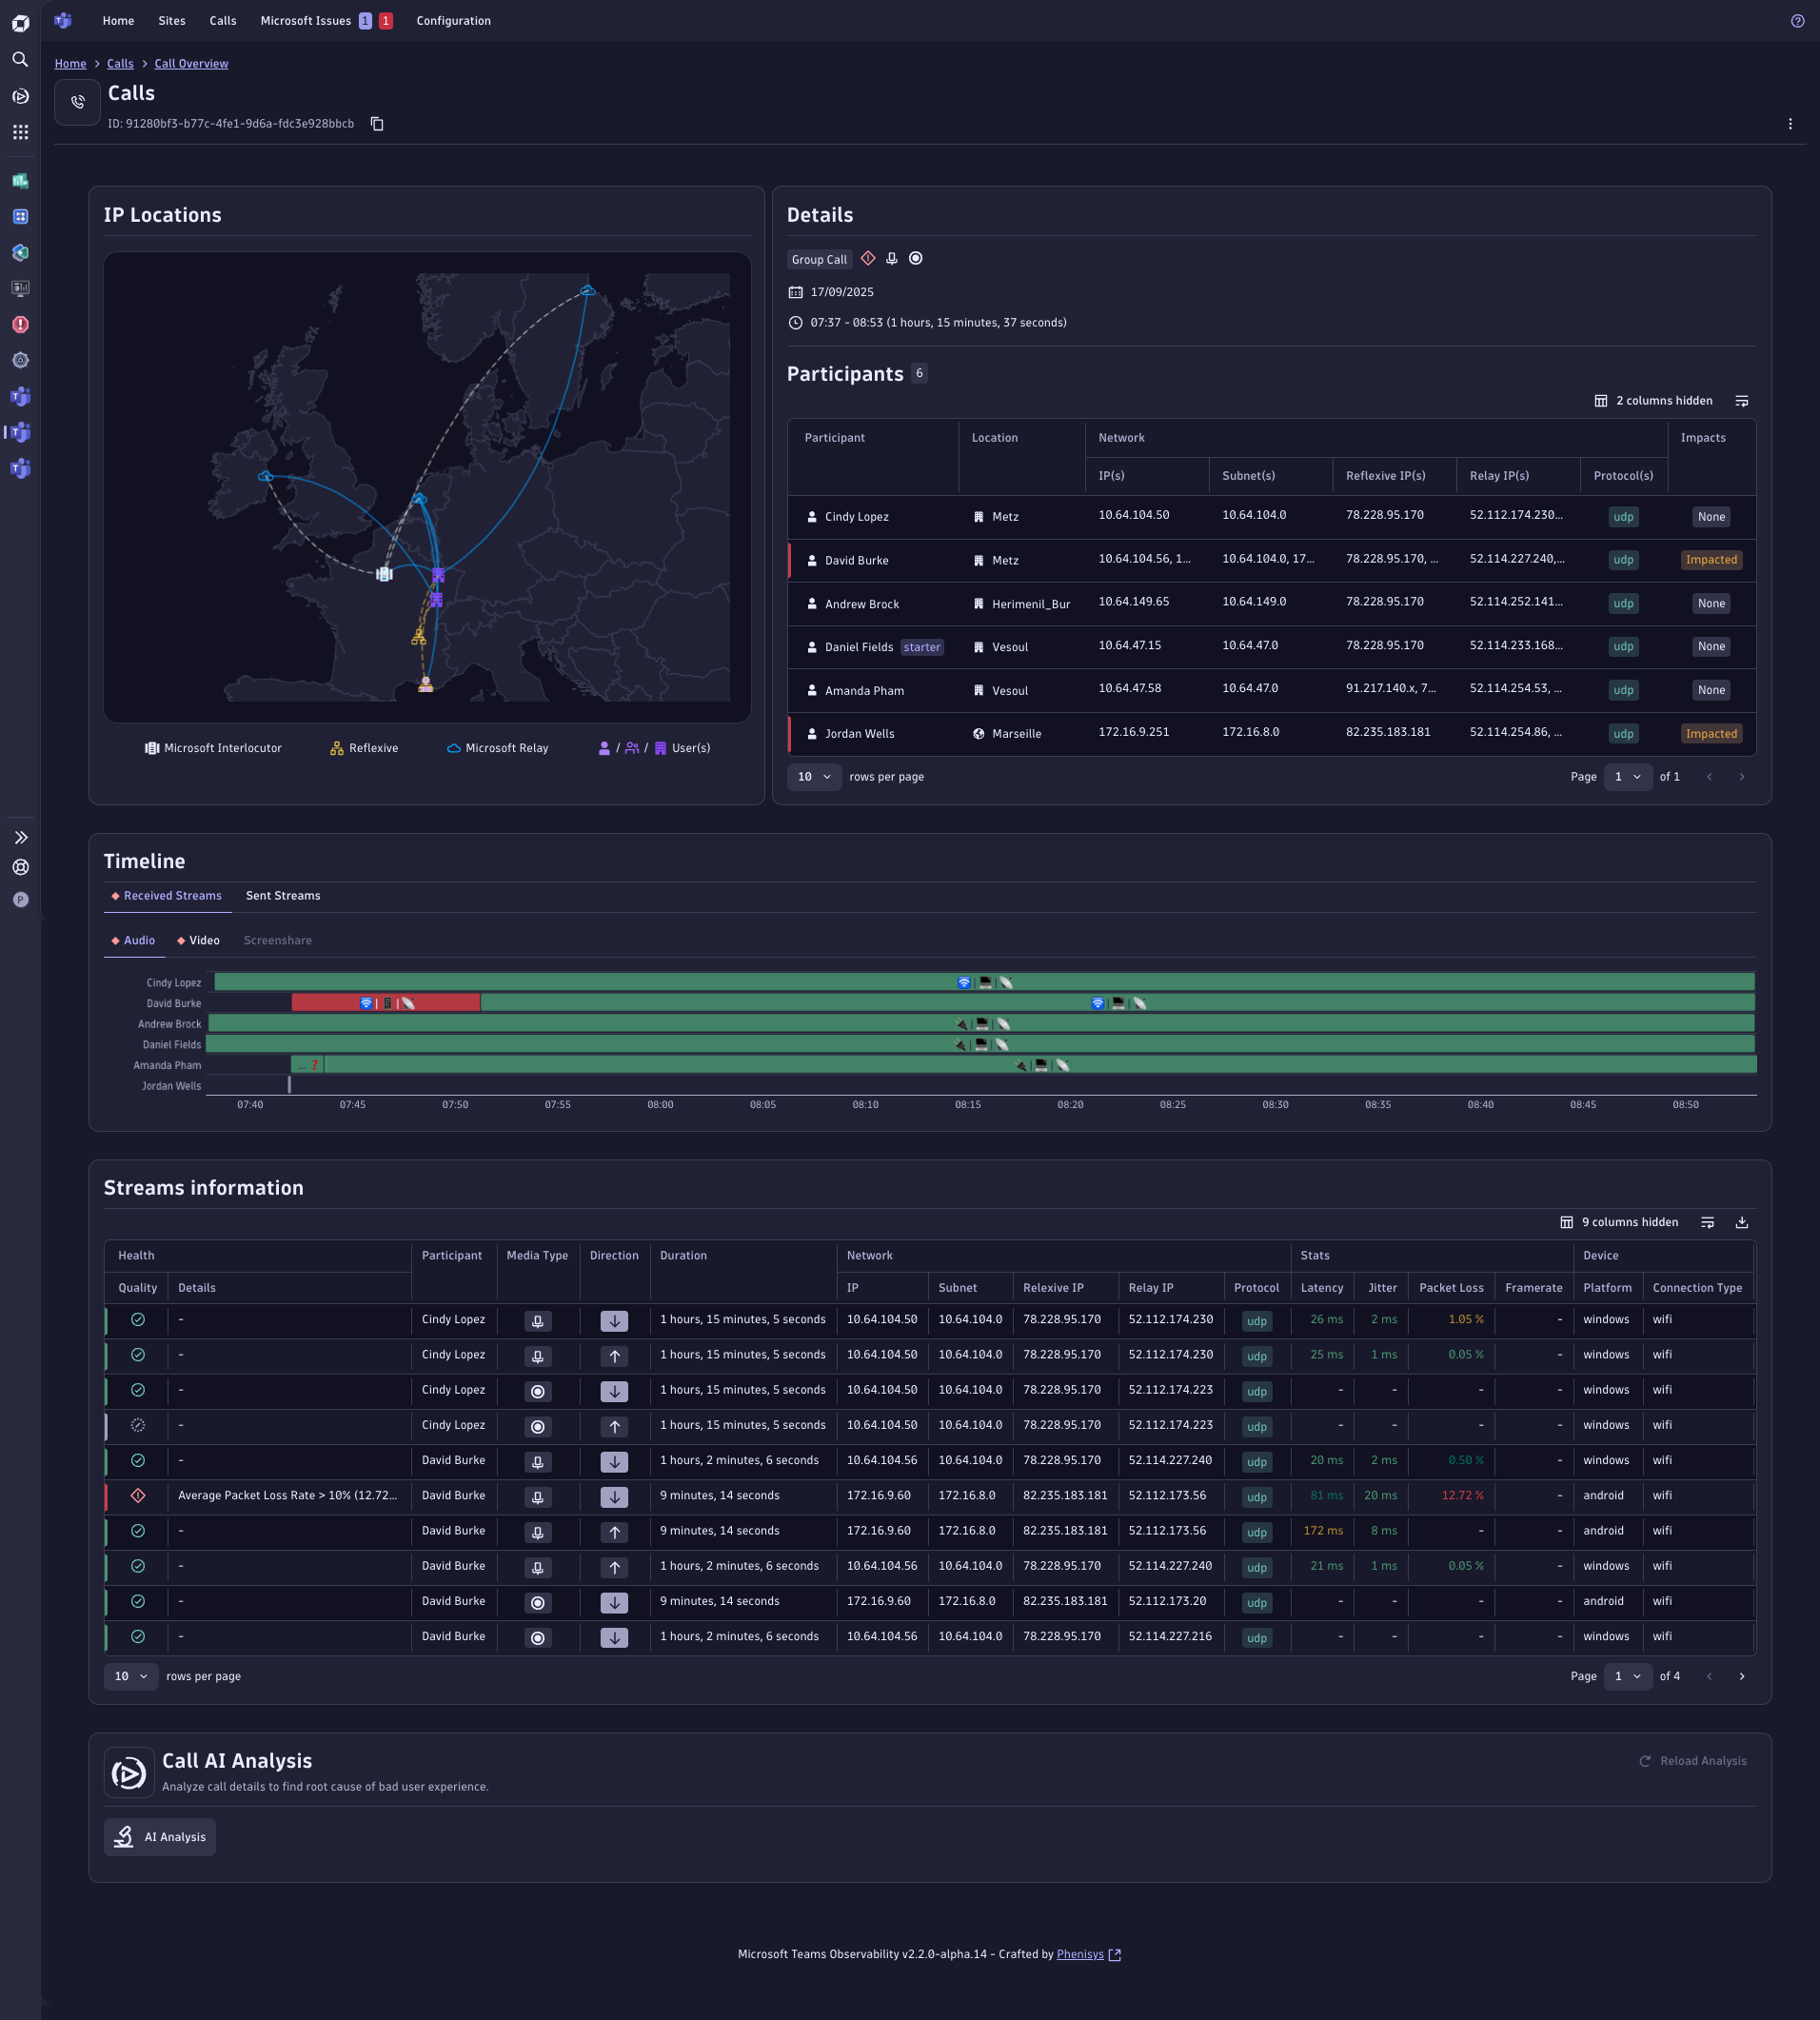Open the help icon in top right corner

click(x=1798, y=20)
